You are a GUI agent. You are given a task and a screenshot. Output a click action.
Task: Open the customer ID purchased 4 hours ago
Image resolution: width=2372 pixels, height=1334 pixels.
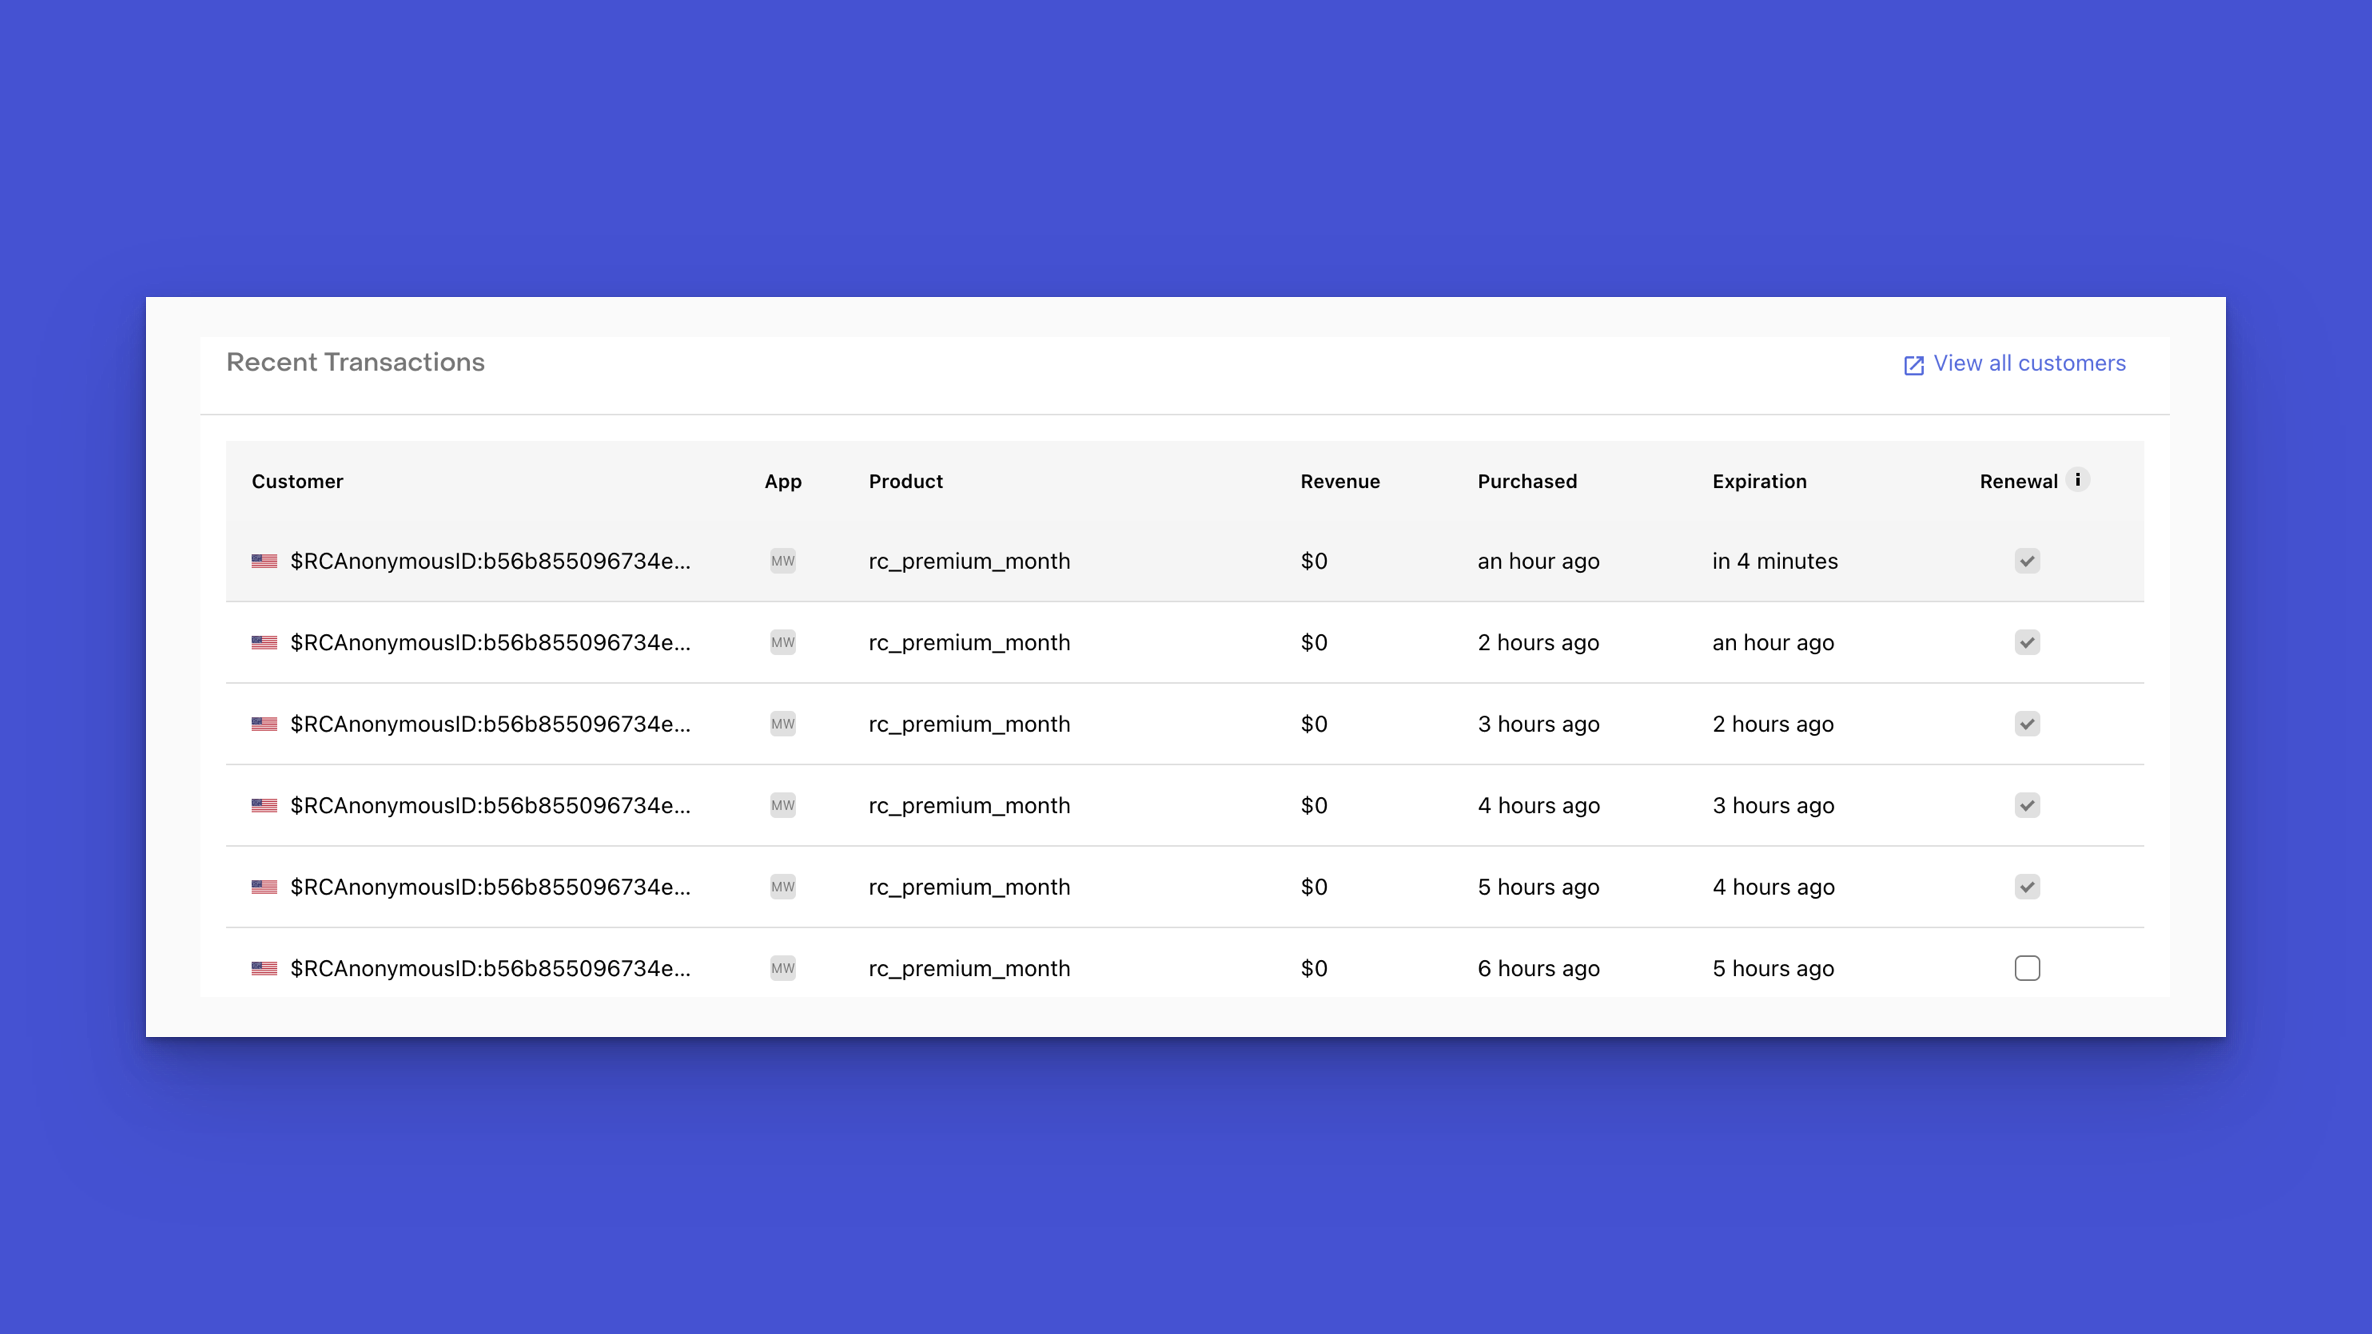(x=490, y=806)
